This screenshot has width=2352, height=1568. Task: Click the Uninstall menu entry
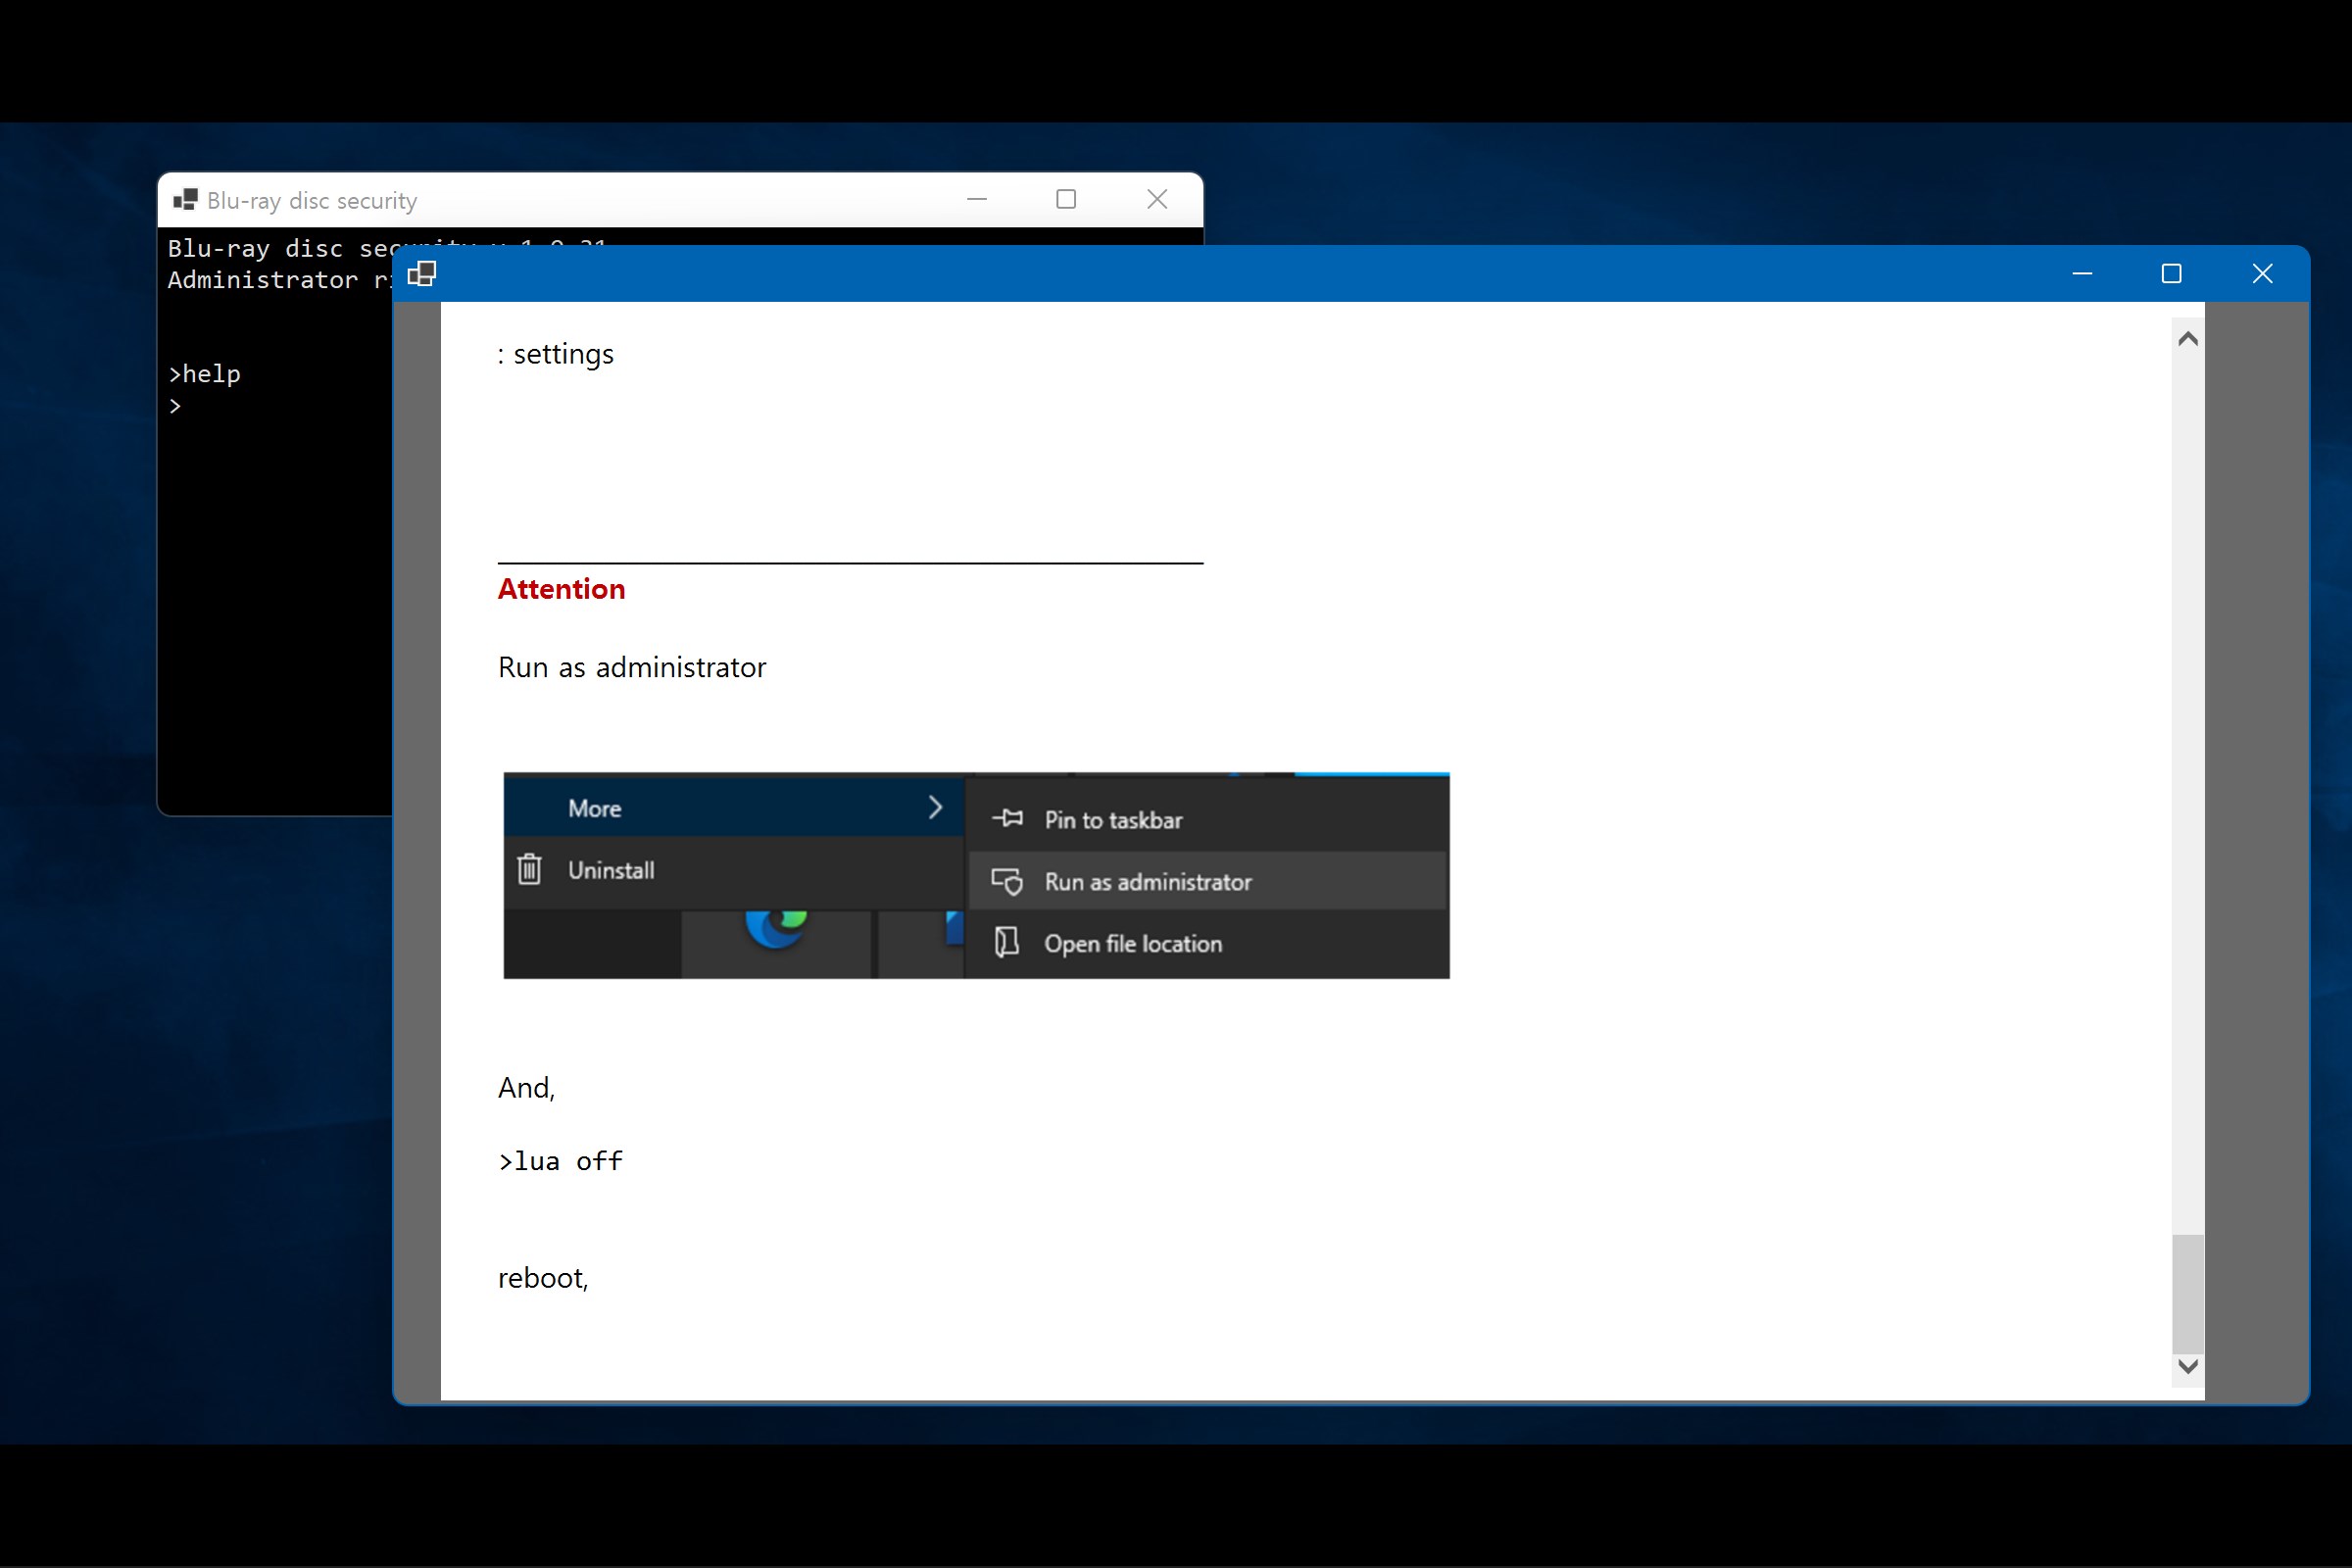click(x=611, y=870)
